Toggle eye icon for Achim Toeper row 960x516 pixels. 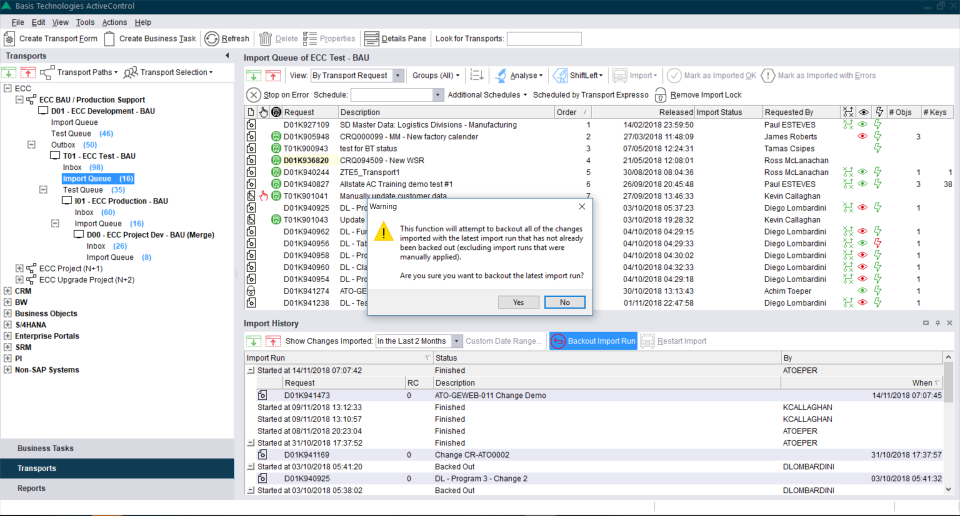863,291
